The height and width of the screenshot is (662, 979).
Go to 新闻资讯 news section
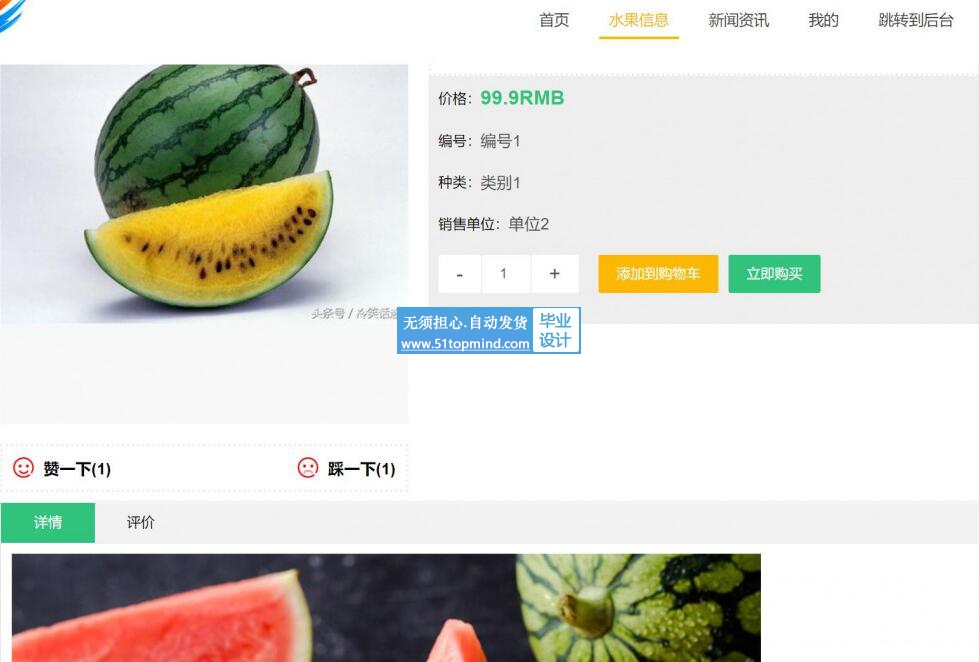pyautogui.click(x=739, y=20)
